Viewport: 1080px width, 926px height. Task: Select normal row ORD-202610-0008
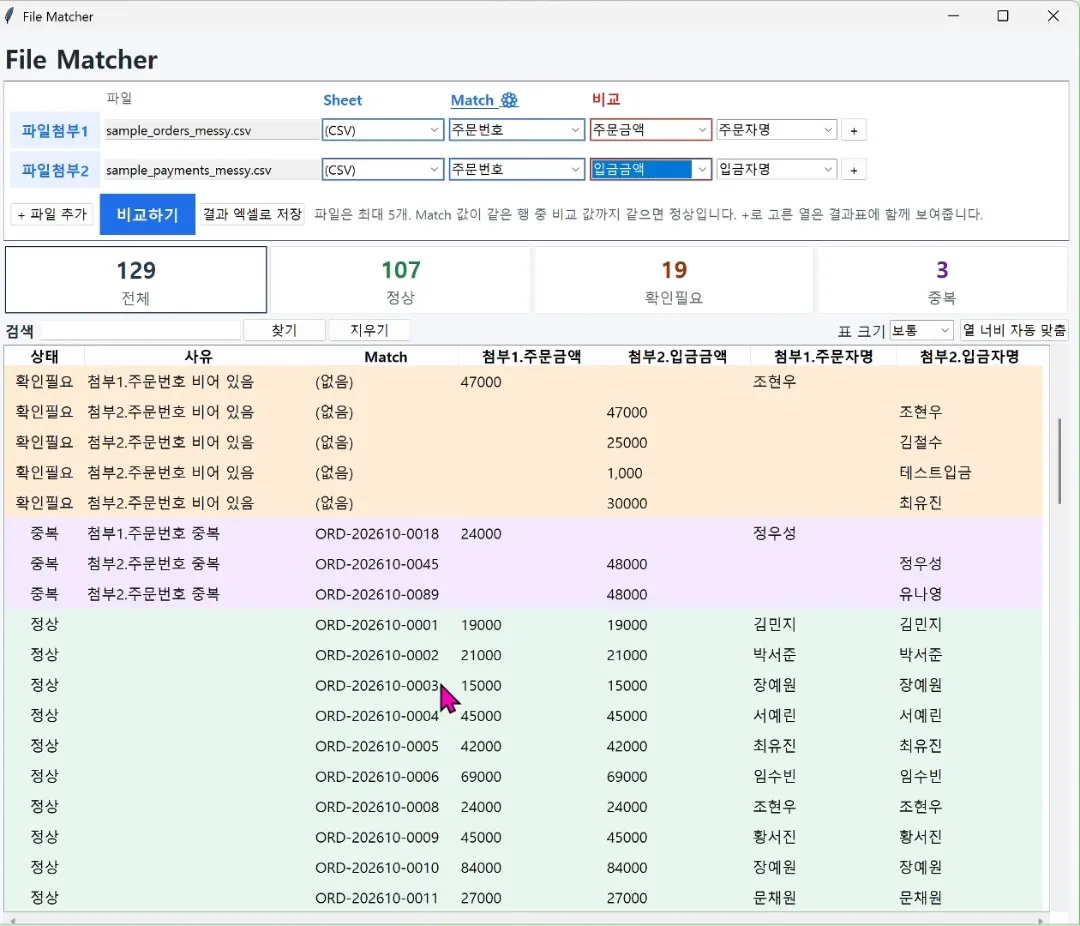[523, 806]
